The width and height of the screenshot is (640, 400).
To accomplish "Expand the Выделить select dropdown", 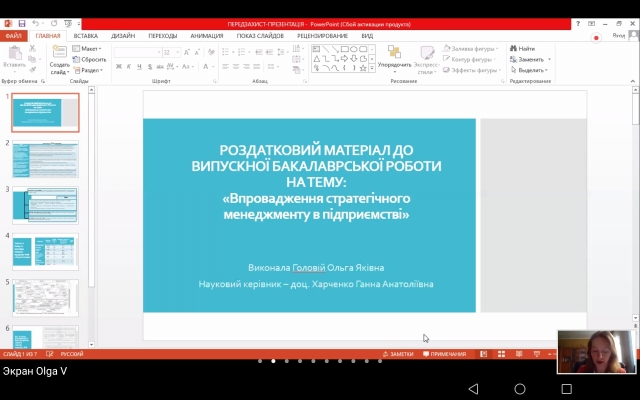I will [x=530, y=70].
